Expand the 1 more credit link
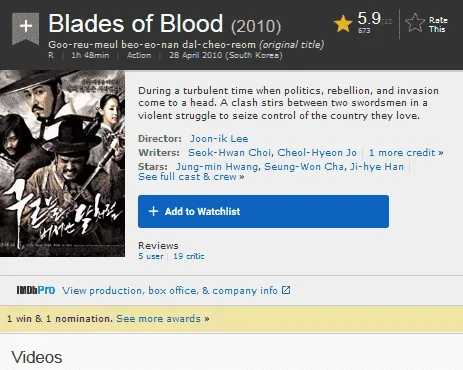The width and height of the screenshot is (463, 370). click(406, 153)
